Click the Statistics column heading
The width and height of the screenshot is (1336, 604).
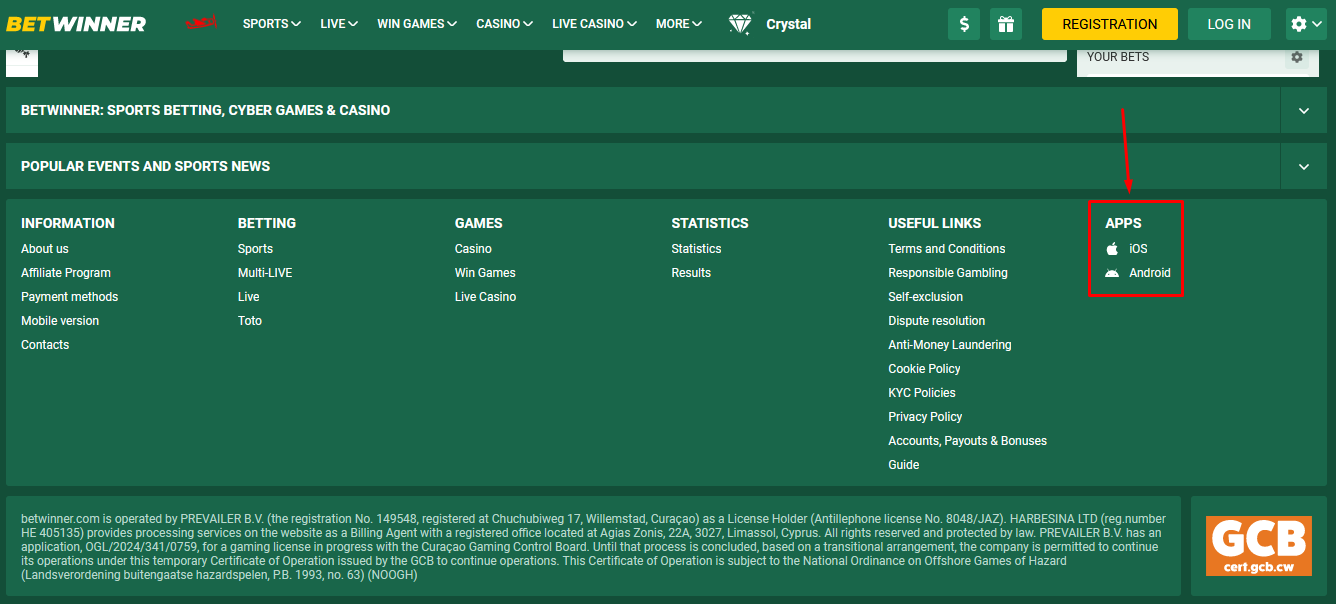[710, 223]
